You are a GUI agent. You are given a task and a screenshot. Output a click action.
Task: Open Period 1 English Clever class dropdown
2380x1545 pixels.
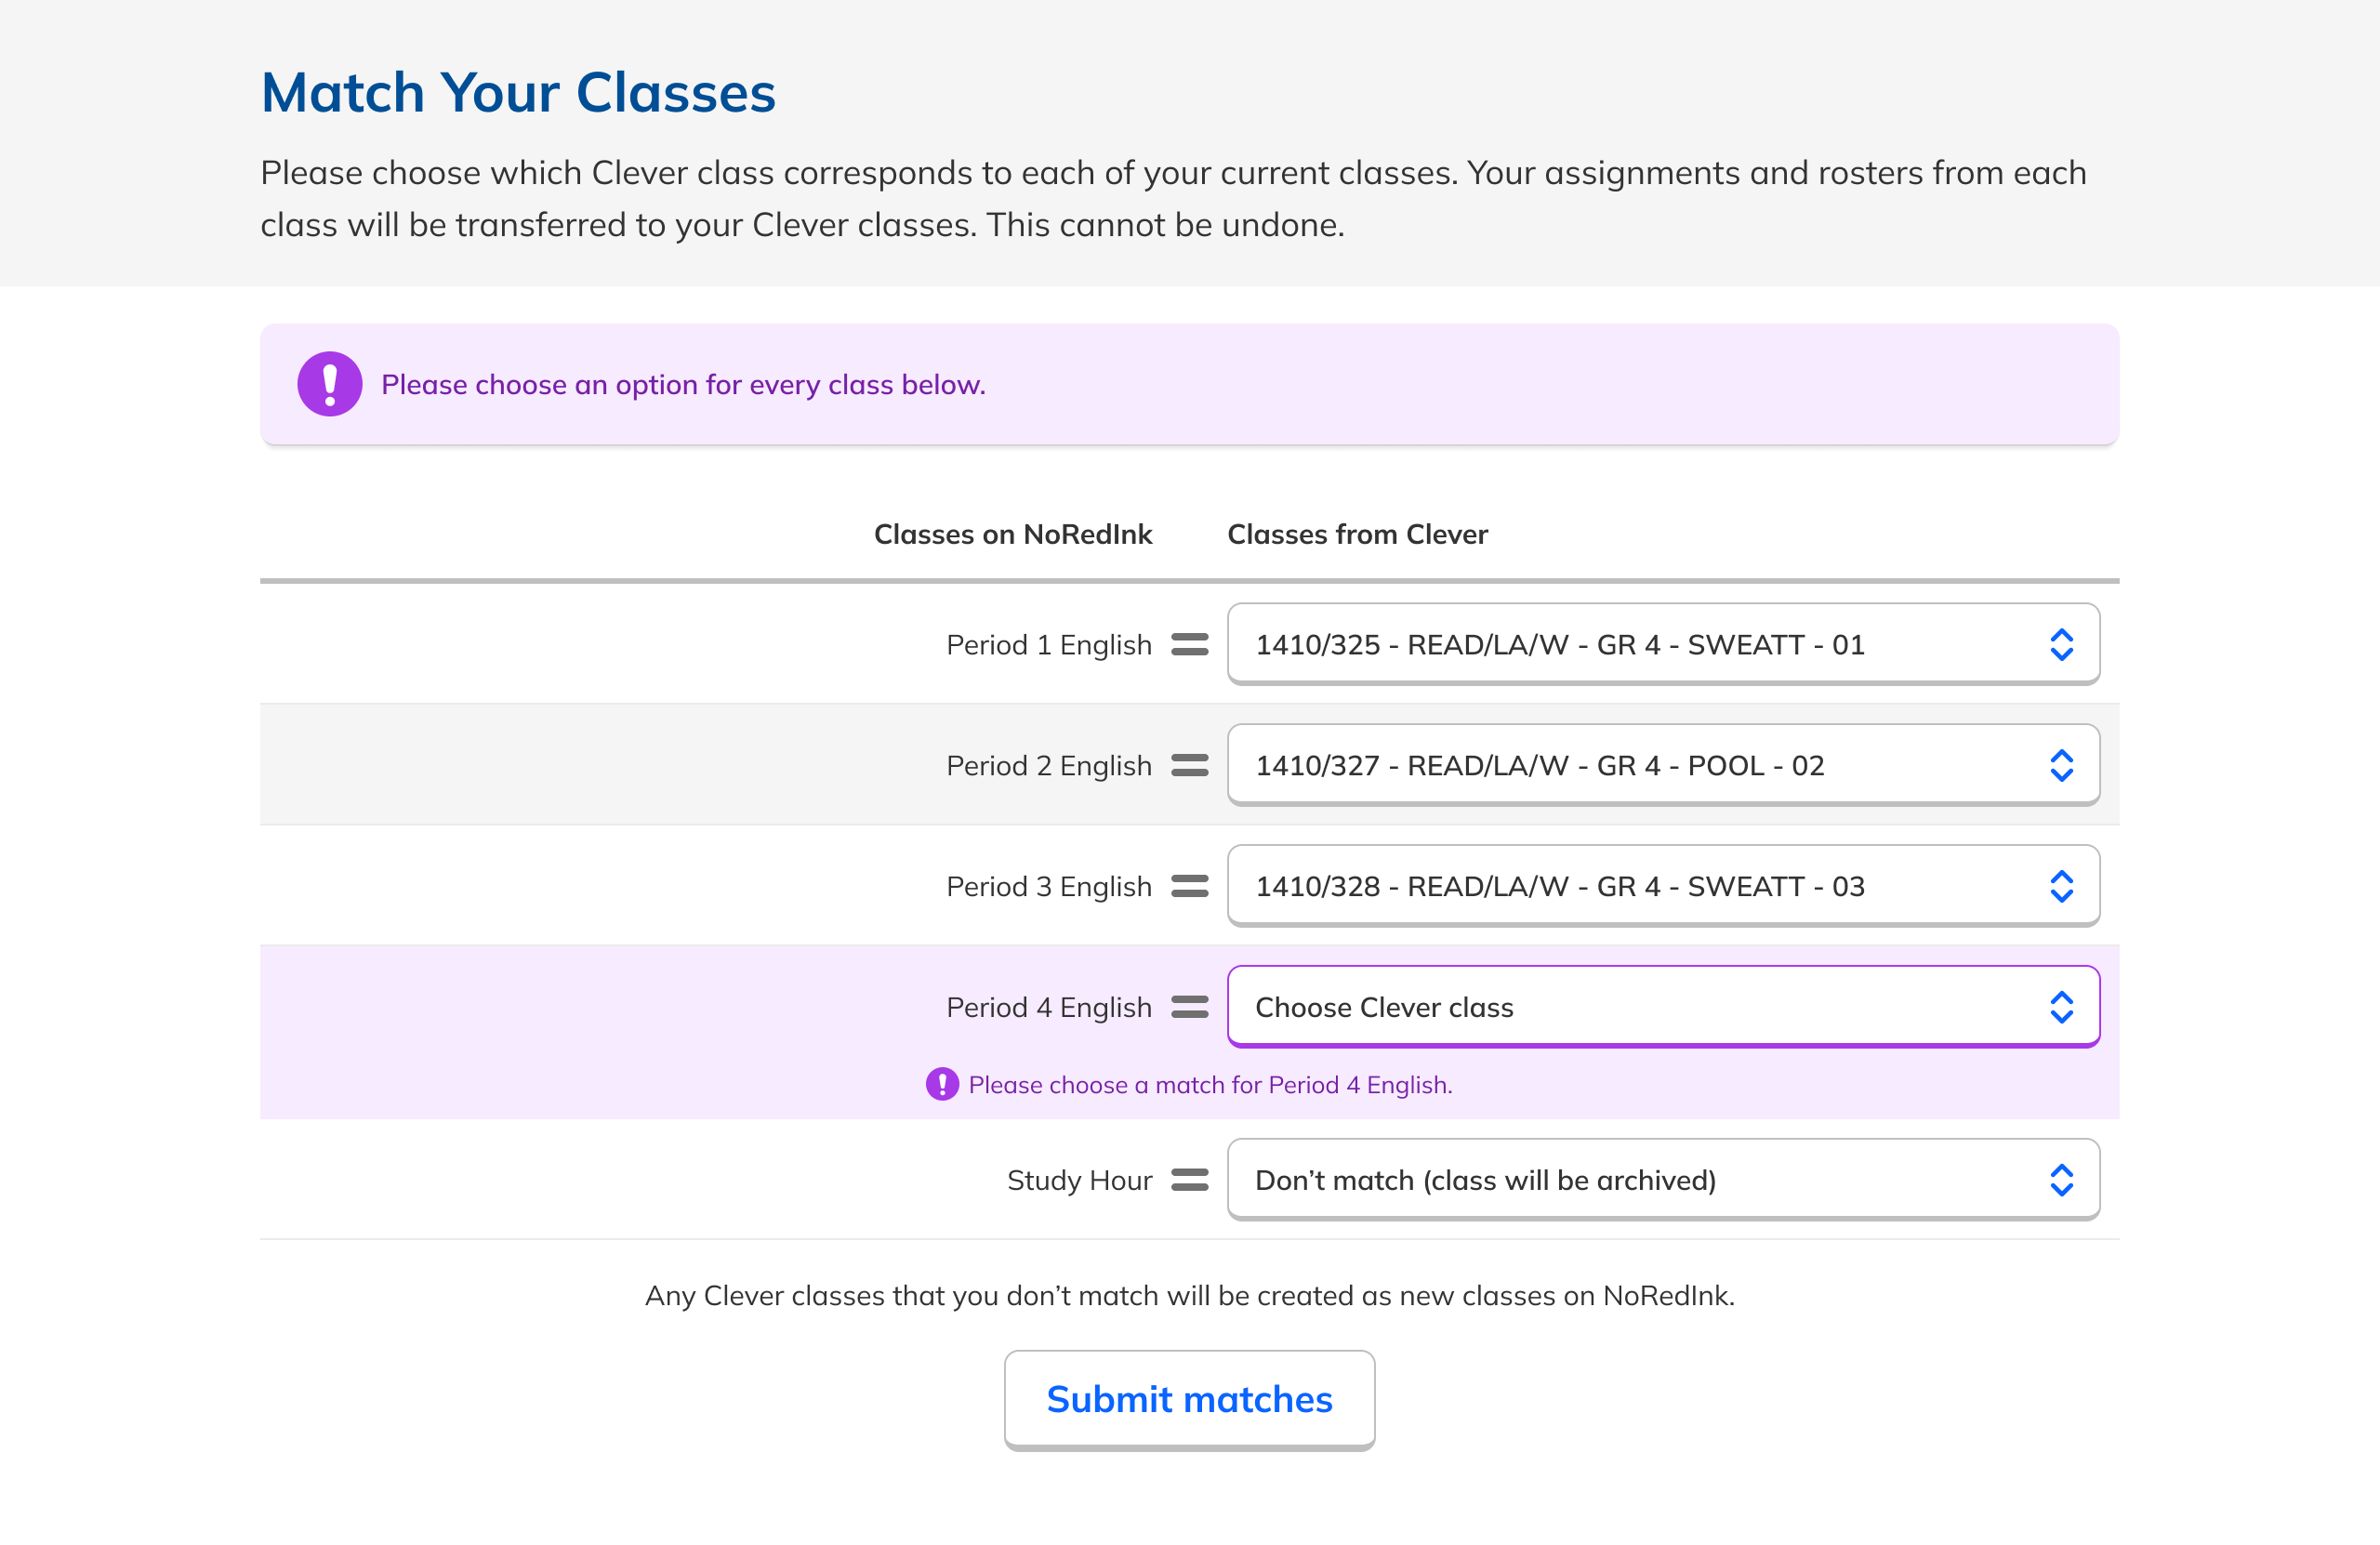point(1662,644)
